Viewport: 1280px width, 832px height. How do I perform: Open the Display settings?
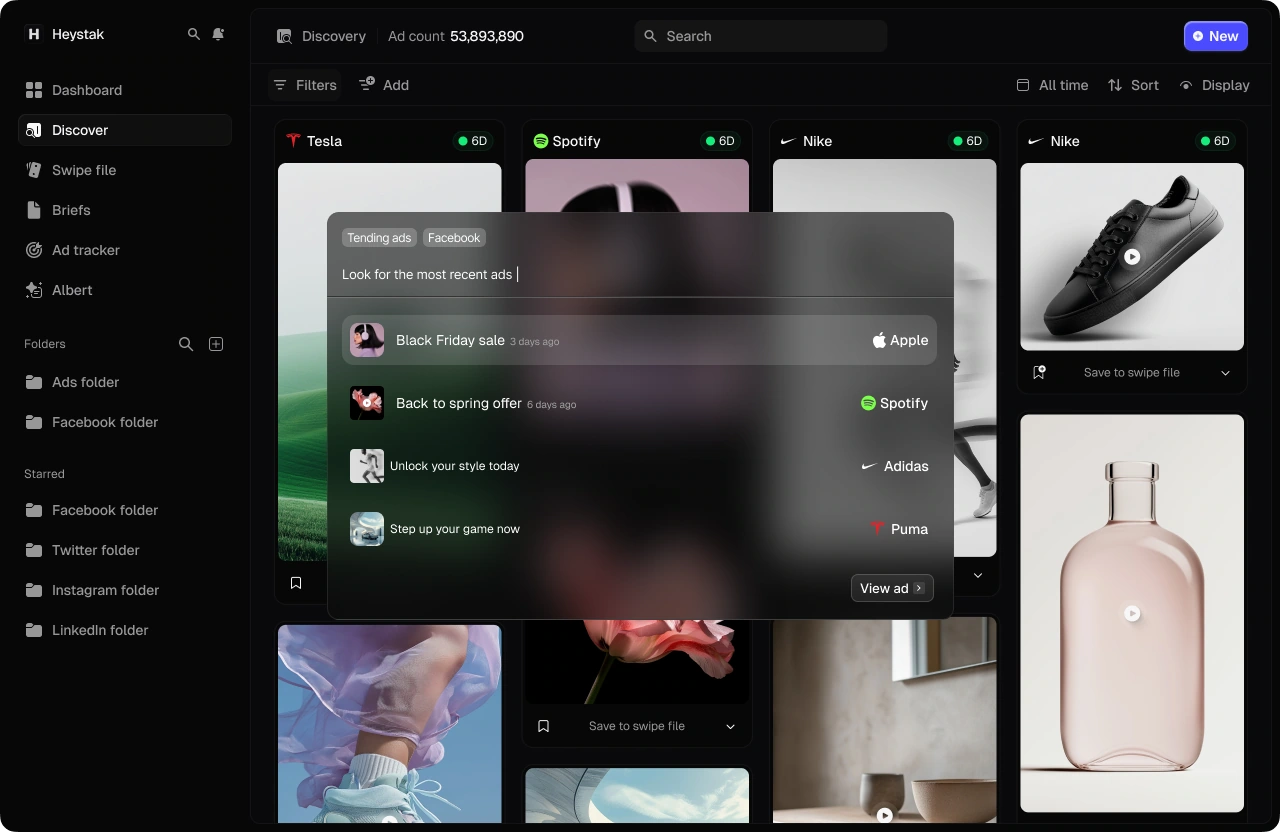point(1214,85)
